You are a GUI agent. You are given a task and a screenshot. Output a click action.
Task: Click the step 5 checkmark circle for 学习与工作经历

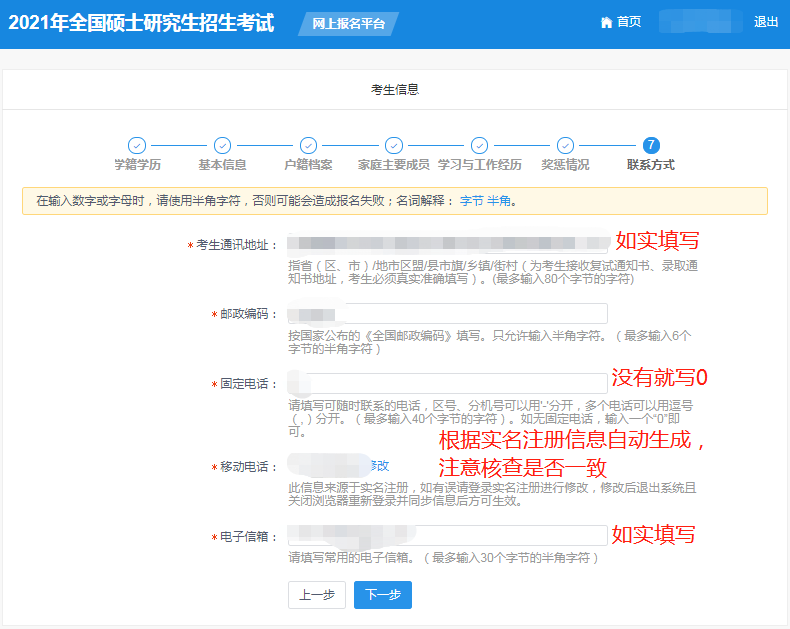(479, 146)
